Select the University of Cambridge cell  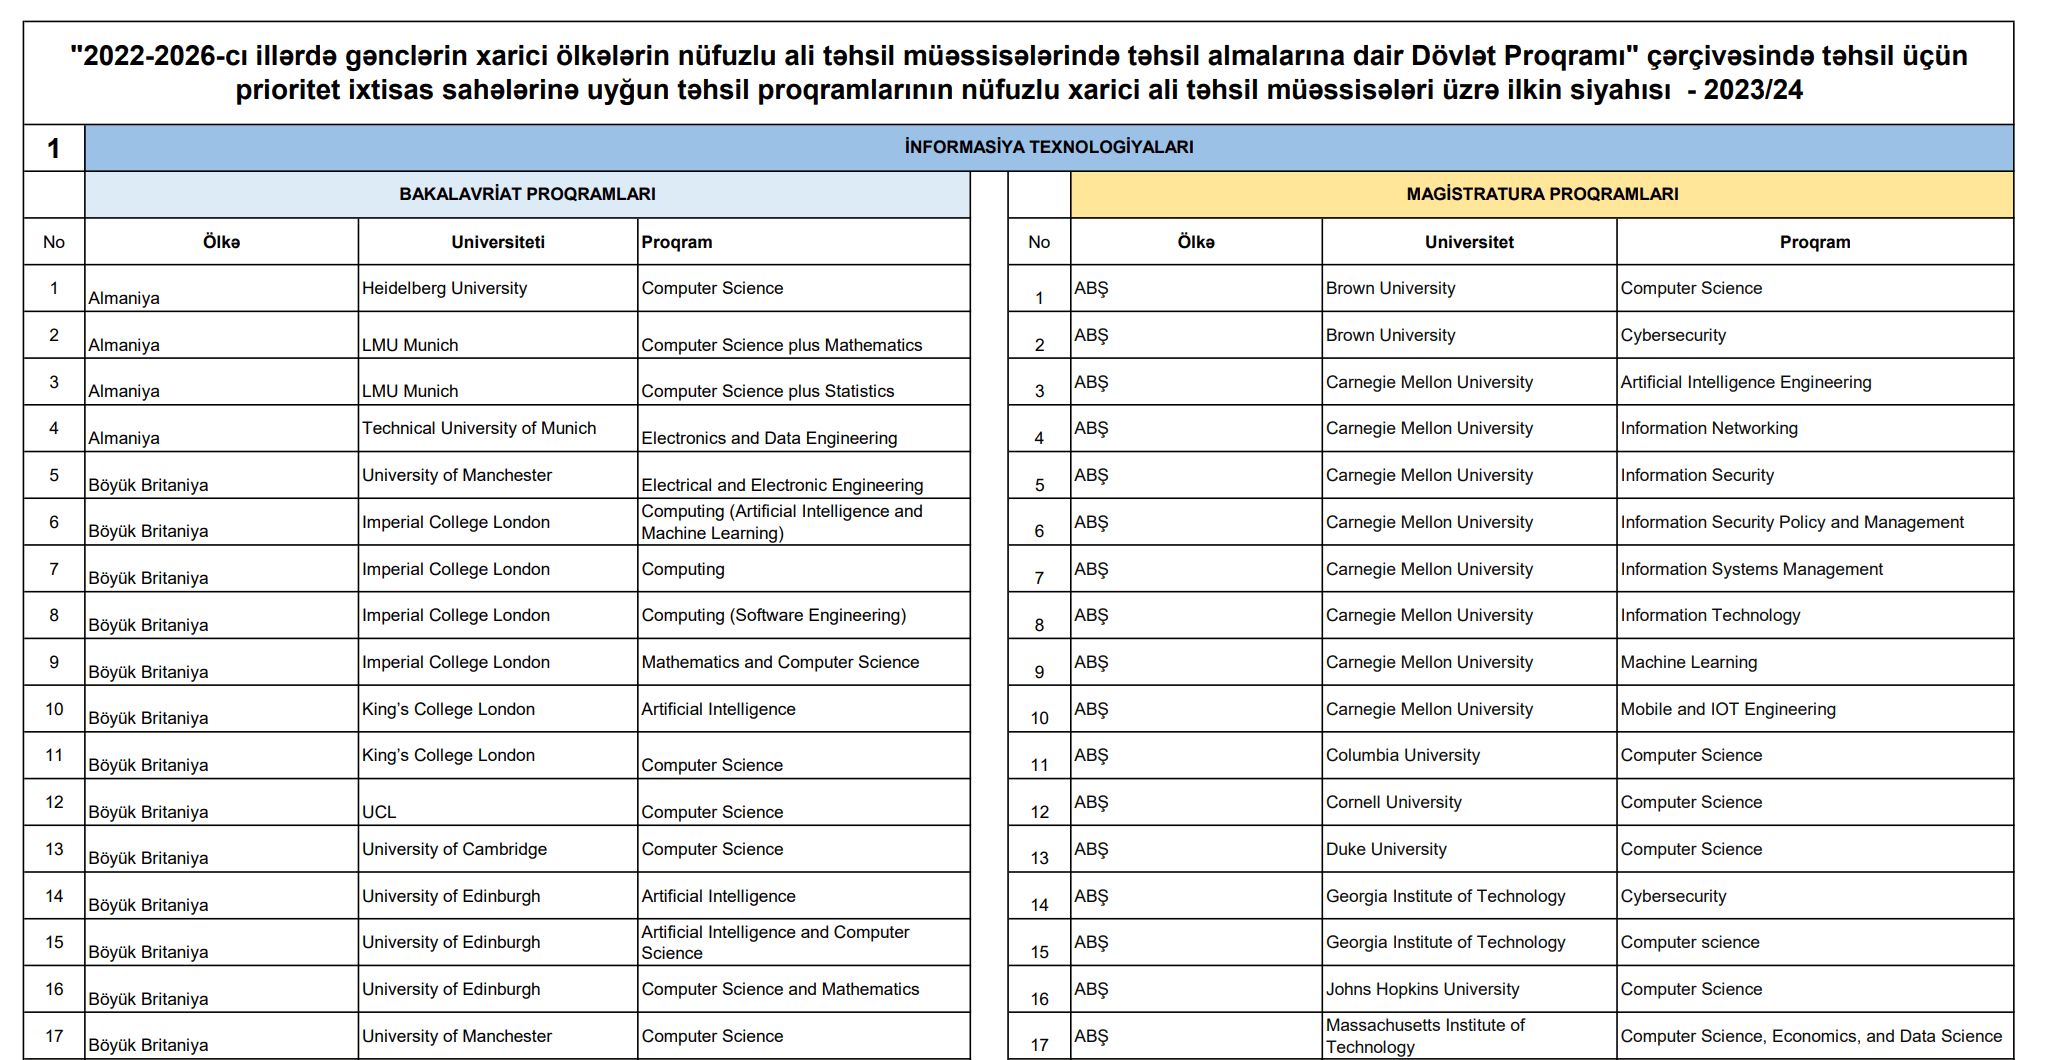click(x=456, y=848)
